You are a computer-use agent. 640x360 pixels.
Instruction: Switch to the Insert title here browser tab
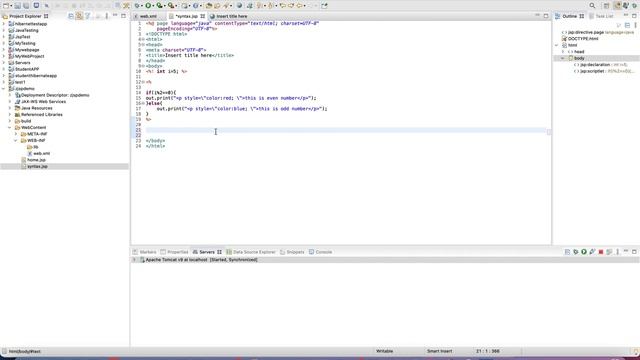pyautogui.click(x=229, y=16)
